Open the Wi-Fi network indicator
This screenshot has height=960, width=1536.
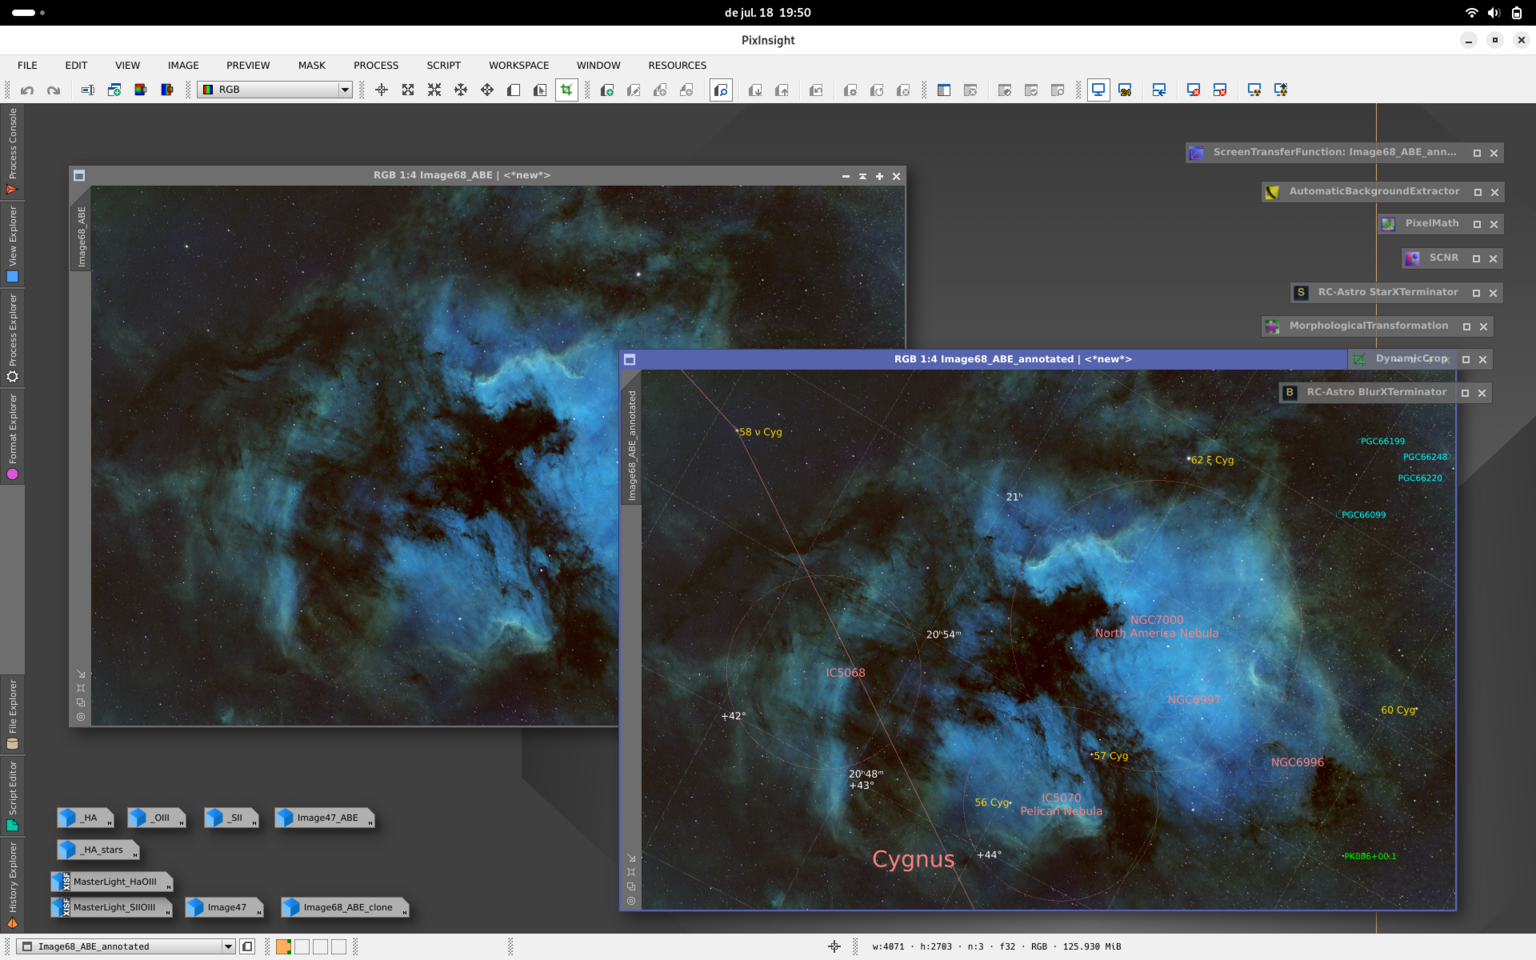click(1471, 13)
